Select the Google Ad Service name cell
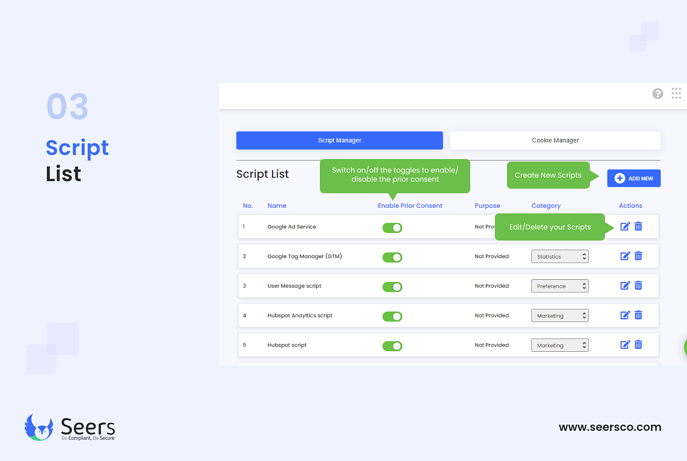Viewport: 687px width, 461px height. (292, 227)
